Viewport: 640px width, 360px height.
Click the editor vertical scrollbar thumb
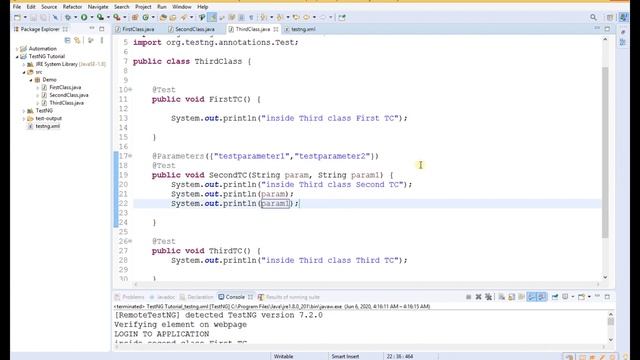605,152
